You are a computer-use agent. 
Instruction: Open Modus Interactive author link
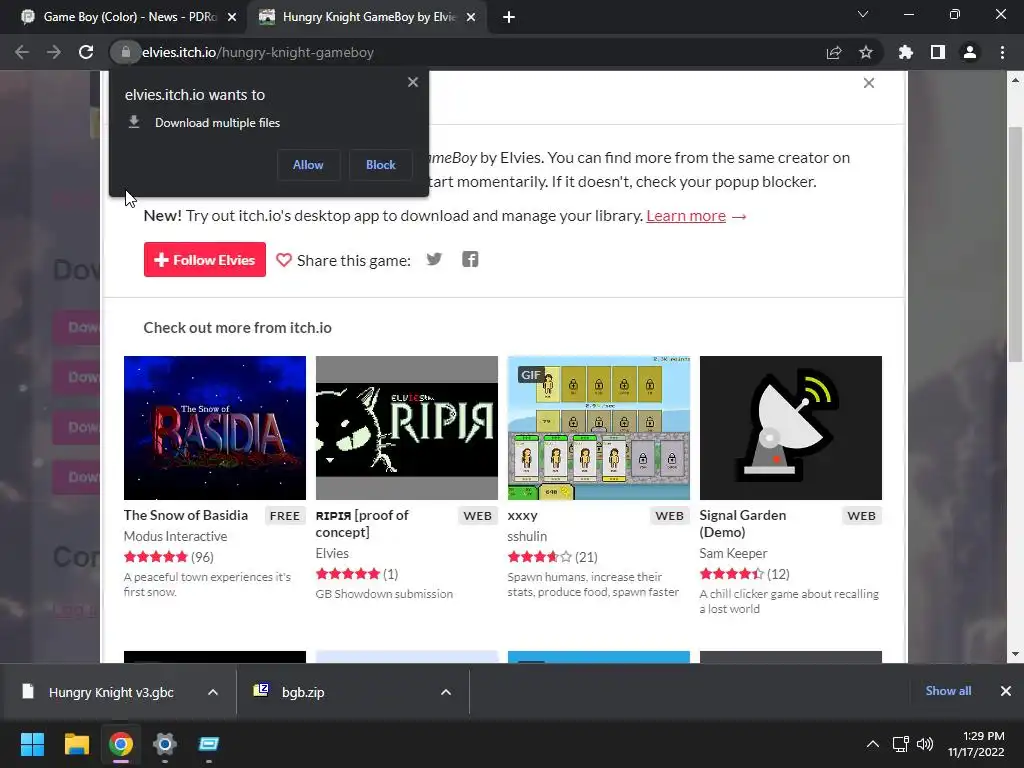[x=176, y=536]
